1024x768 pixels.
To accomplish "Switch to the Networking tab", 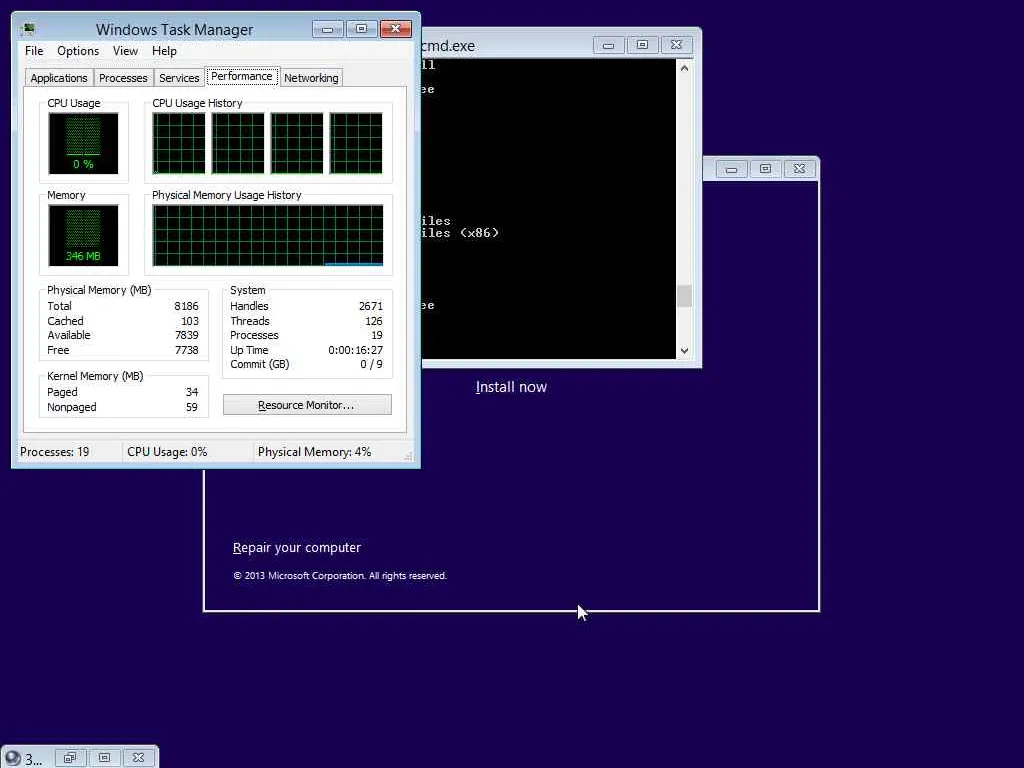I will coord(311,78).
